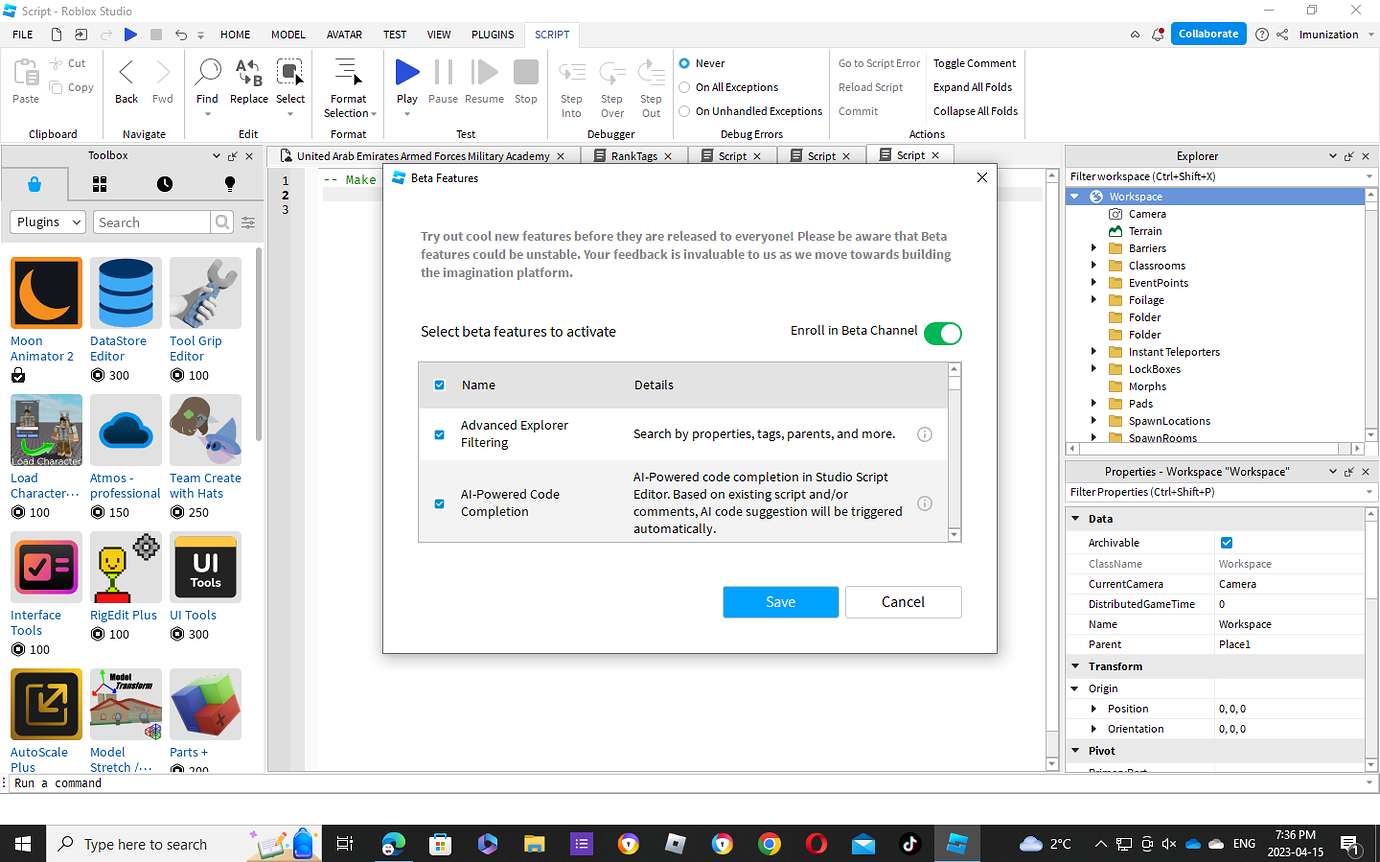Select On Unhandled Exceptions radio button

click(685, 111)
